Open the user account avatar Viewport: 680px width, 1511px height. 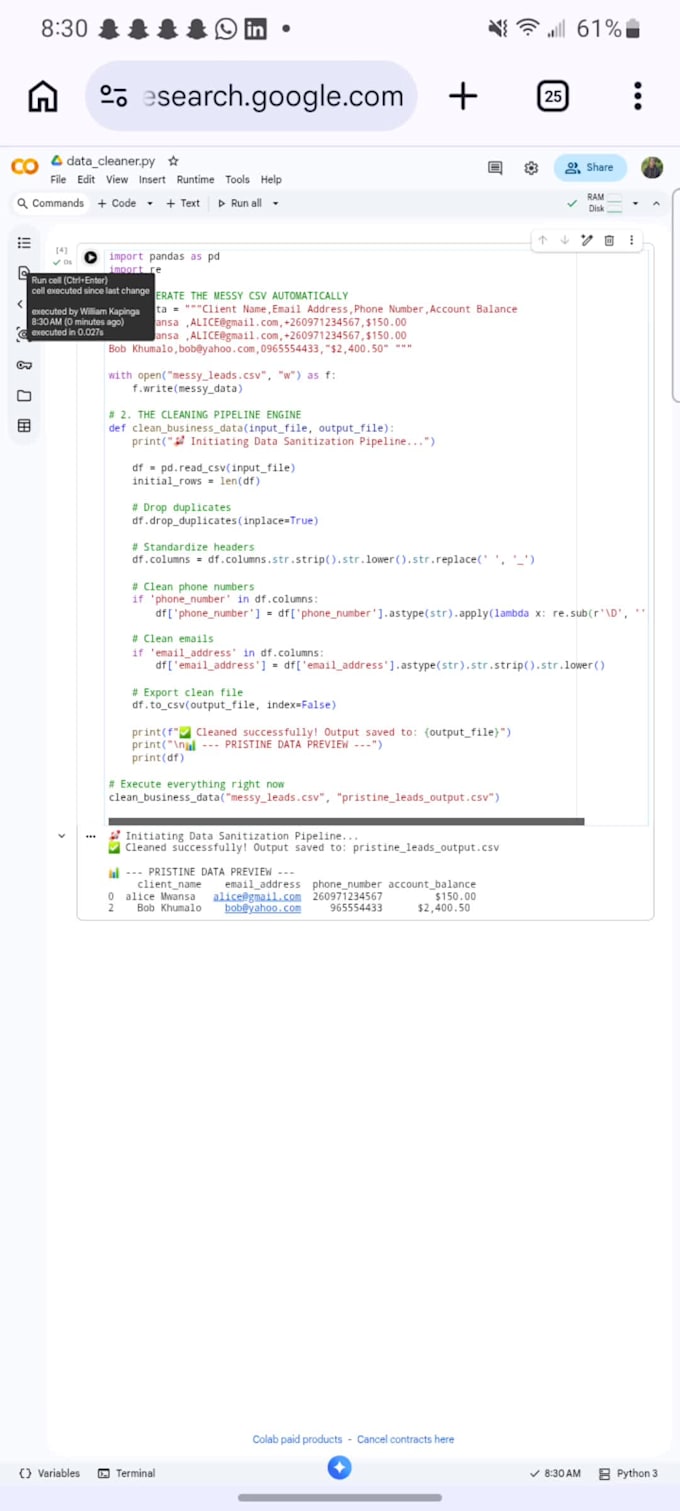[x=652, y=167]
